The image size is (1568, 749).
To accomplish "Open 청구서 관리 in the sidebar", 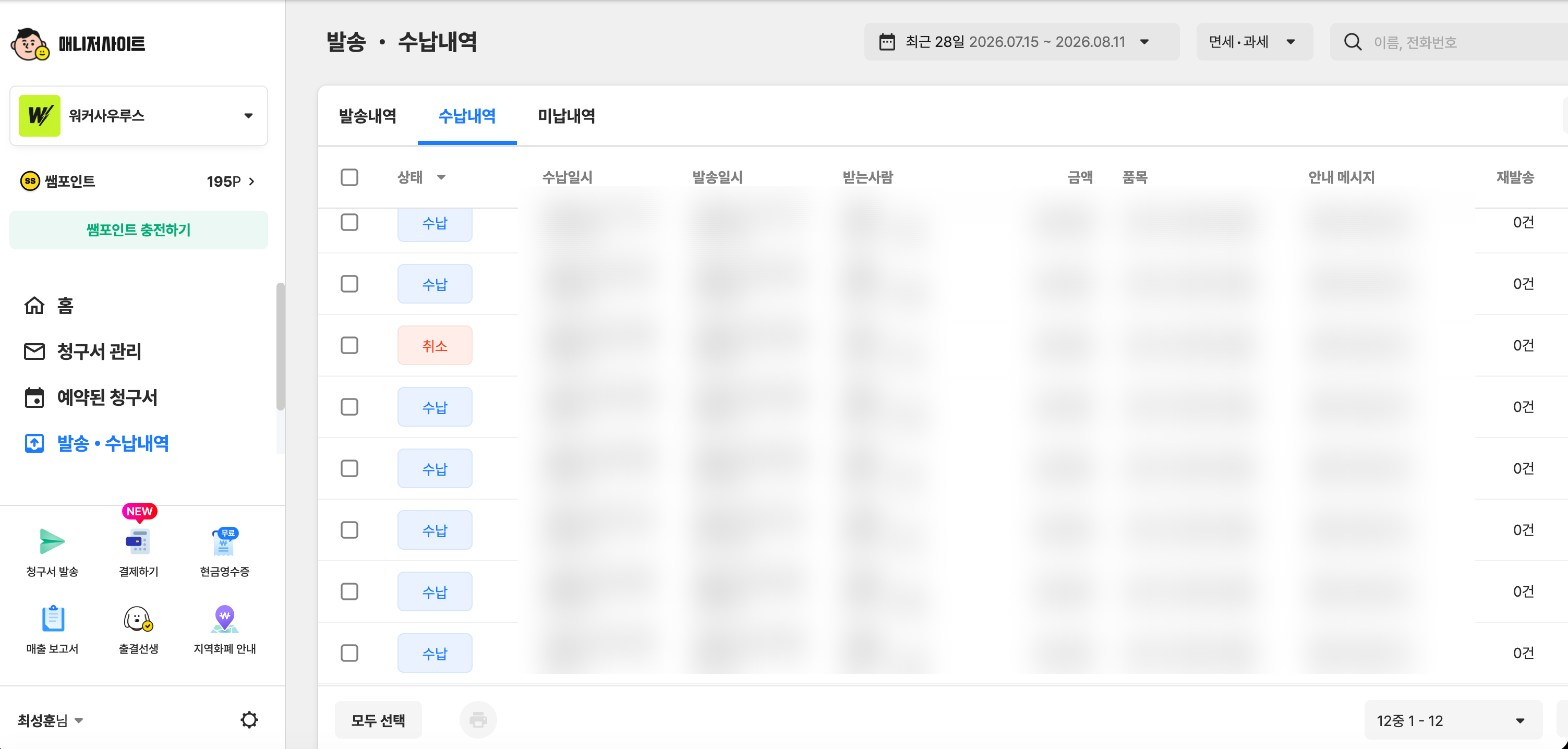I will coord(83,352).
